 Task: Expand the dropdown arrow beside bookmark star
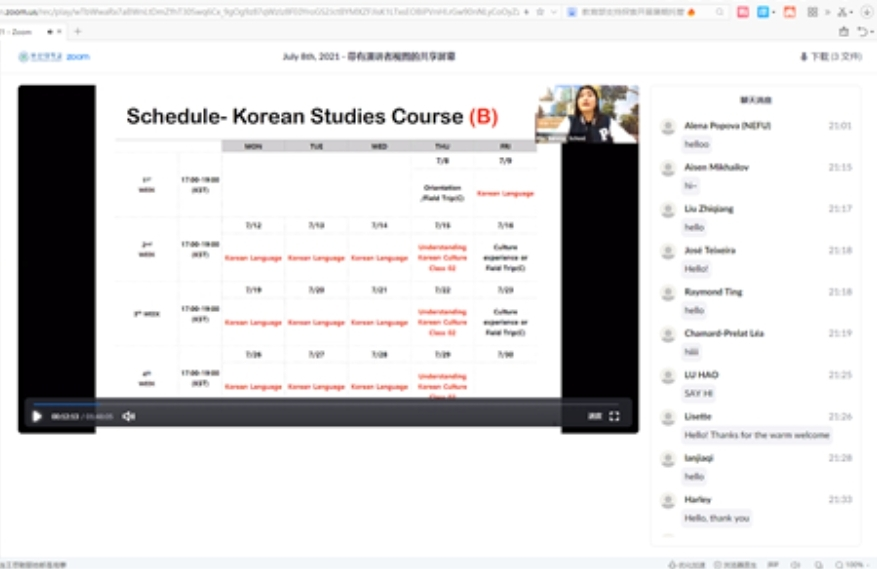(554, 12)
